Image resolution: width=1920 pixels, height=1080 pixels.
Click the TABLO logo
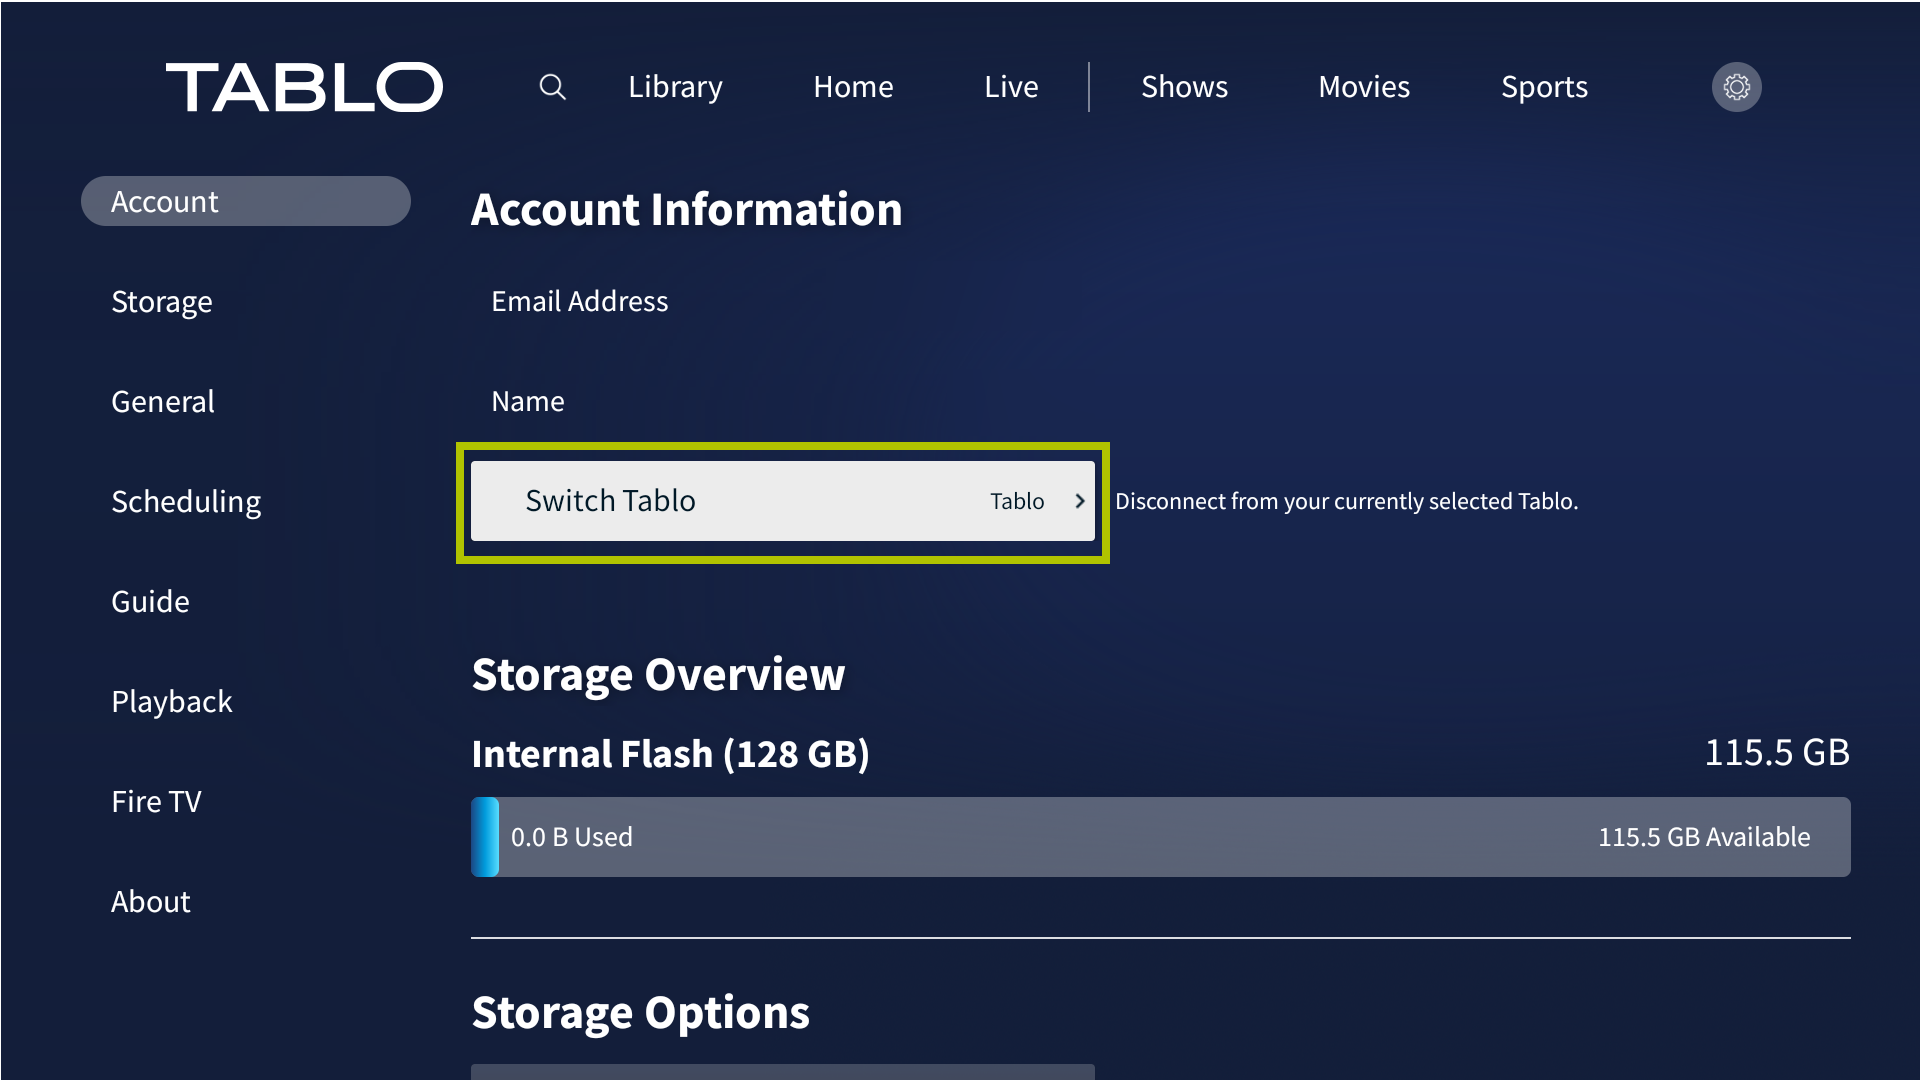click(x=304, y=87)
